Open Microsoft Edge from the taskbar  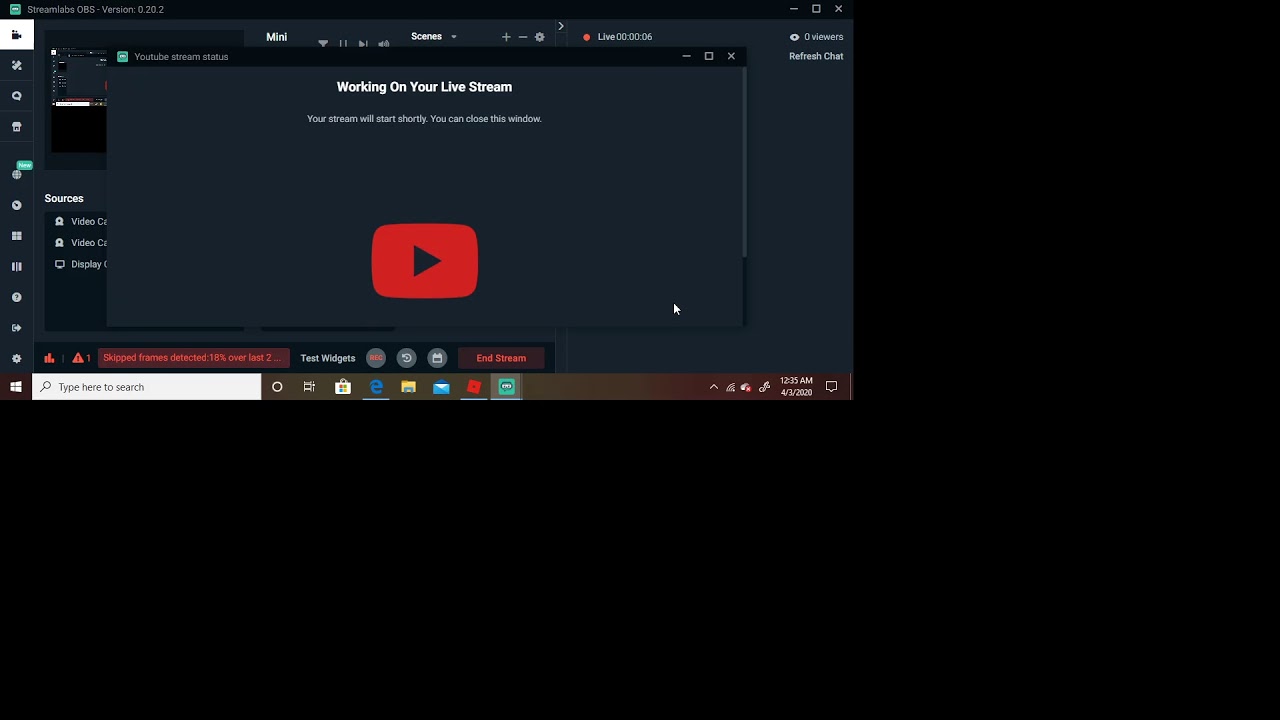click(x=376, y=387)
